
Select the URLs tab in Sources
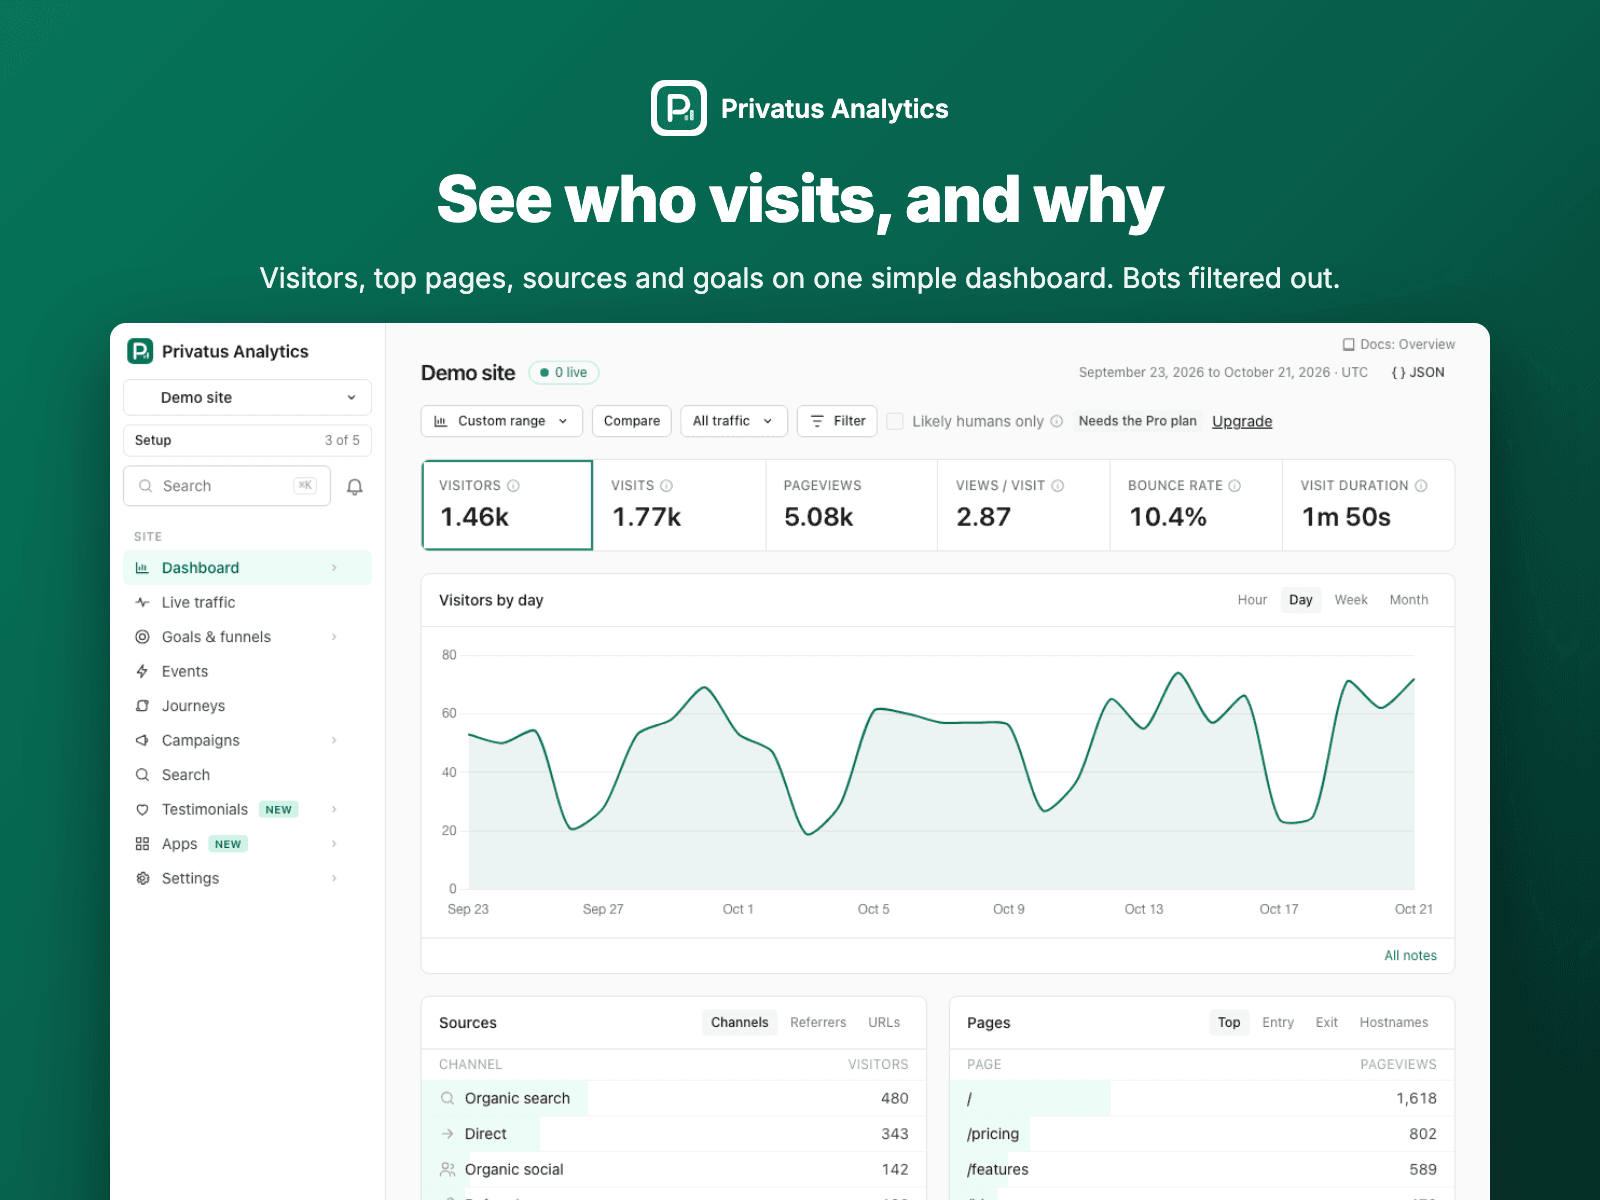click(x=884, y=1022)
